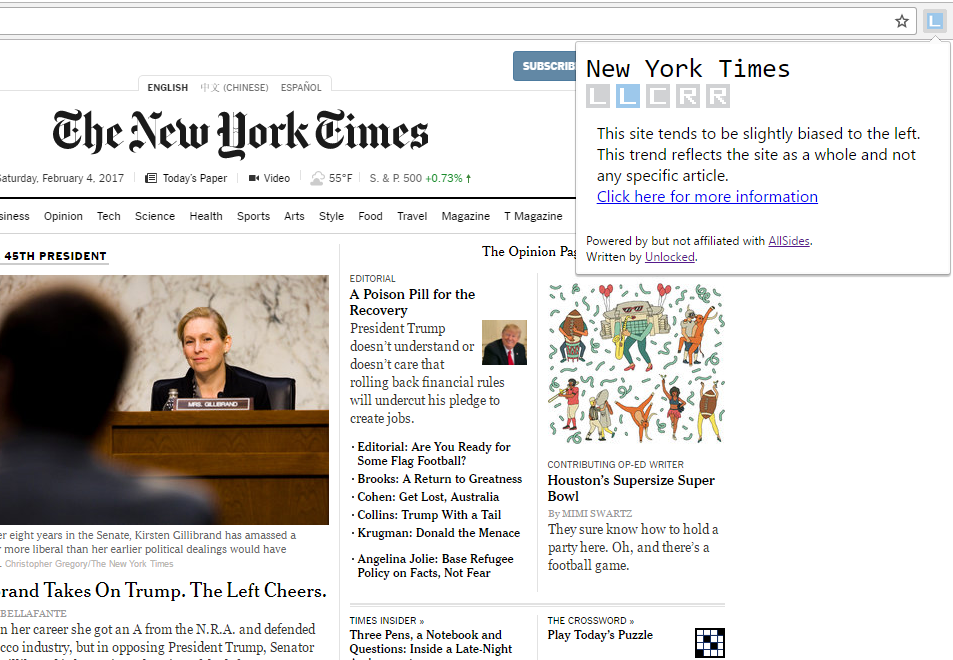
Task: Click the C center bias rating box
Action: (x=658, y=96)
